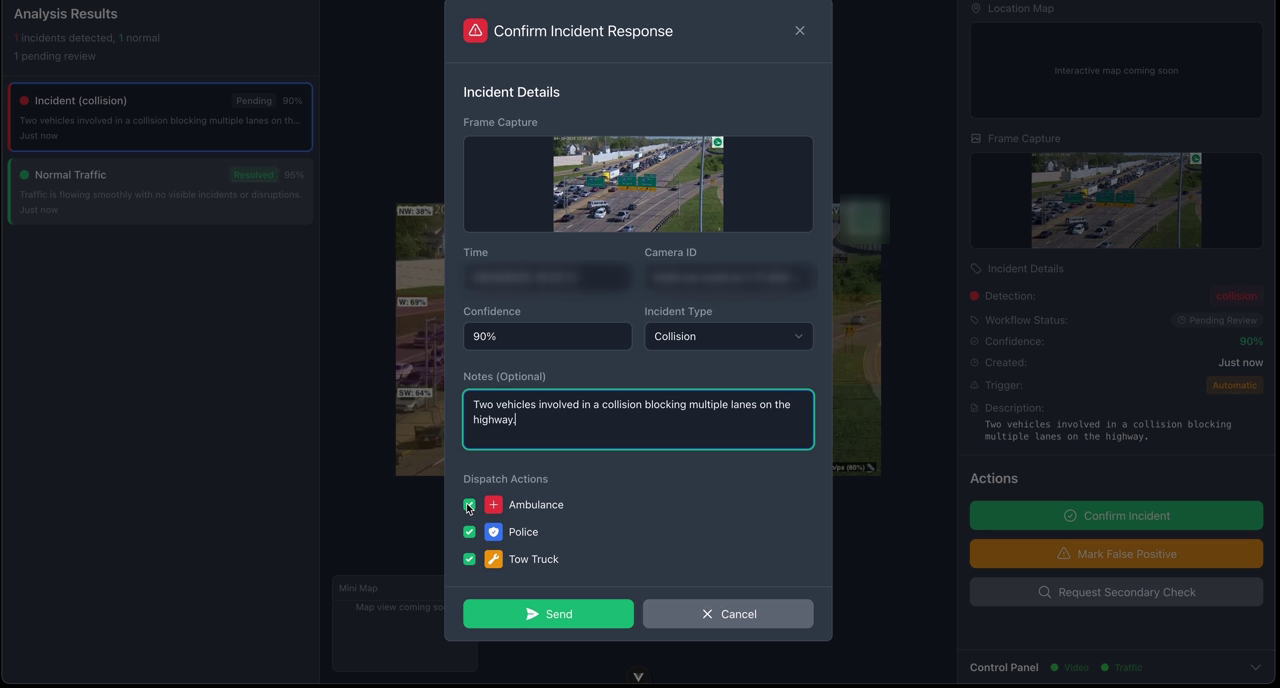Click the Pending Review workflow badge

1217,320
